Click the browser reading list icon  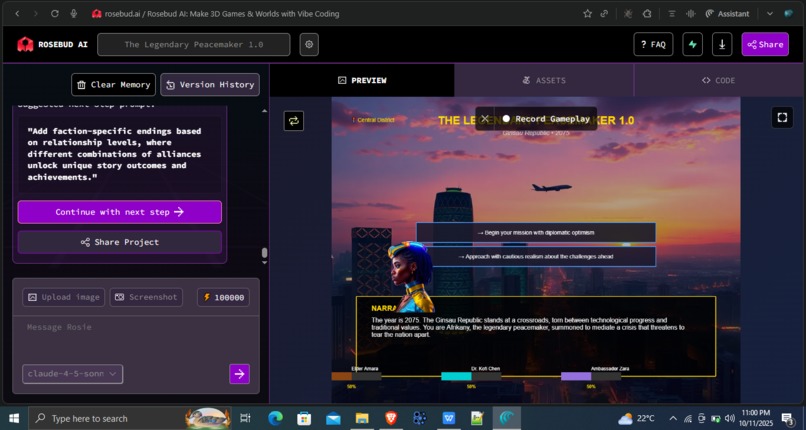pos(671,14)
